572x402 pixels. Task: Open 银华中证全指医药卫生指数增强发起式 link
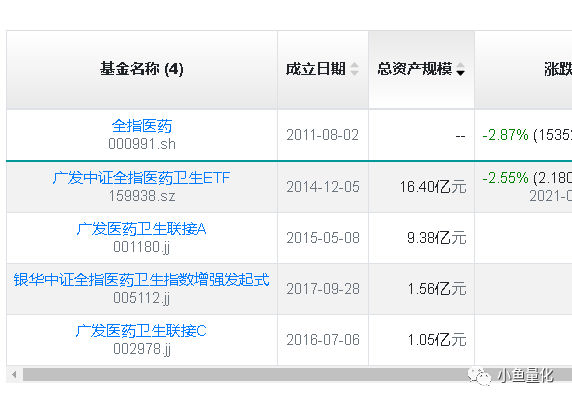tap(141, 280)
